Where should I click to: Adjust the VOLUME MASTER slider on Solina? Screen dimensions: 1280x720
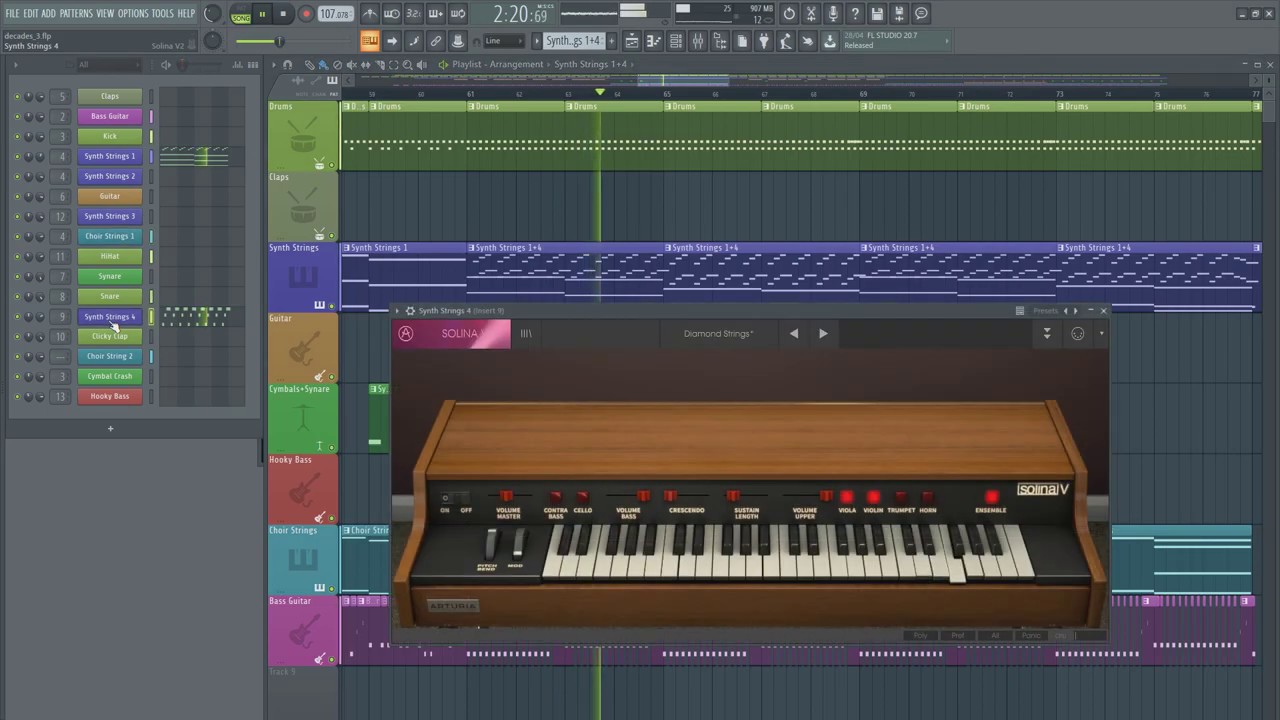[508, 496]
